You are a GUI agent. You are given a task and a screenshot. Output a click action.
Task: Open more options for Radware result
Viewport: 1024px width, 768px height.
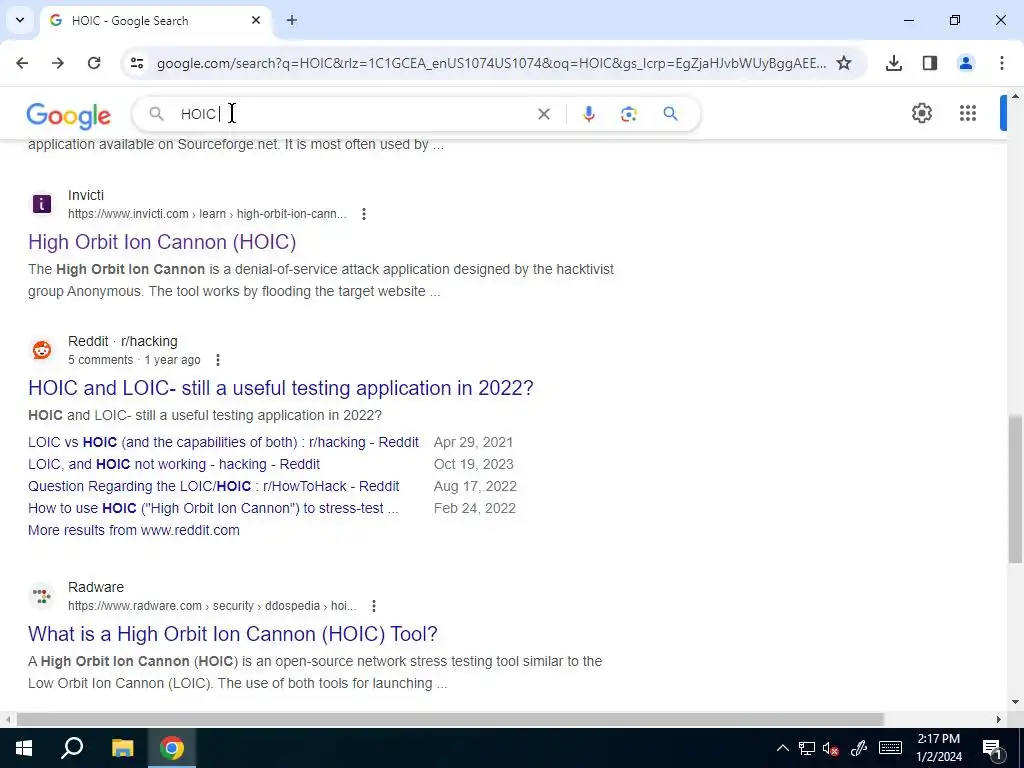tap(374, 606)
